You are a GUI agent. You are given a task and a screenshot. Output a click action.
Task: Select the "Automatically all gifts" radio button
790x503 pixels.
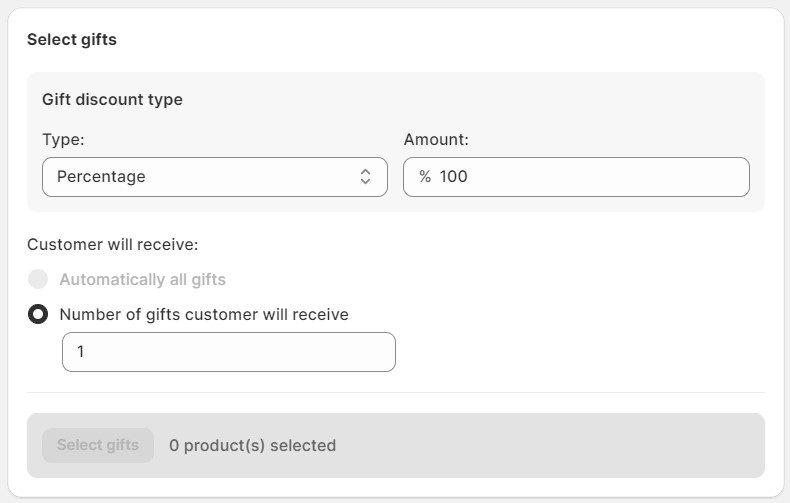pos(38,280)
